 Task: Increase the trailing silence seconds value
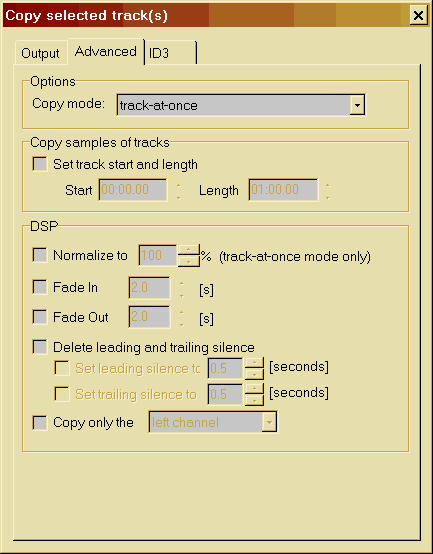[x=254, y=389]
